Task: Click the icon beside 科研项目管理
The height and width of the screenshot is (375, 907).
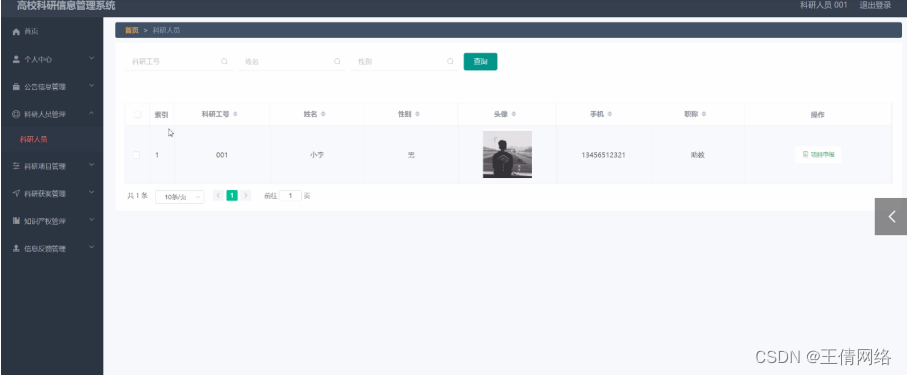Action: (16, 166)
